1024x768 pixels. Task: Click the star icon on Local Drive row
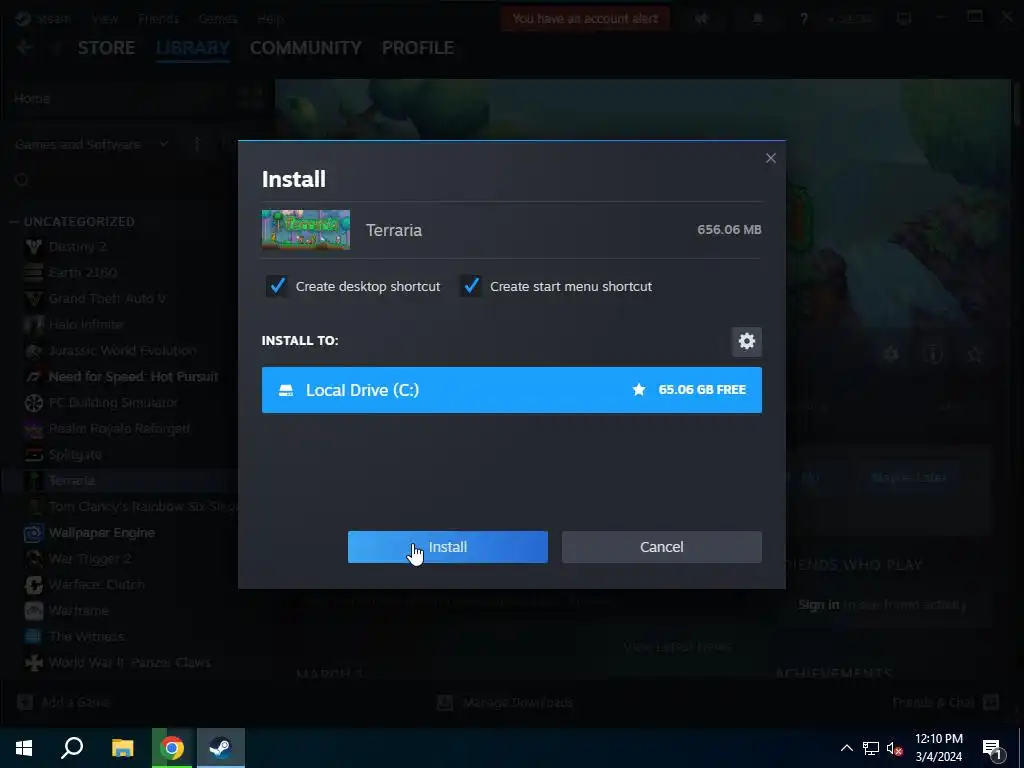639,390
